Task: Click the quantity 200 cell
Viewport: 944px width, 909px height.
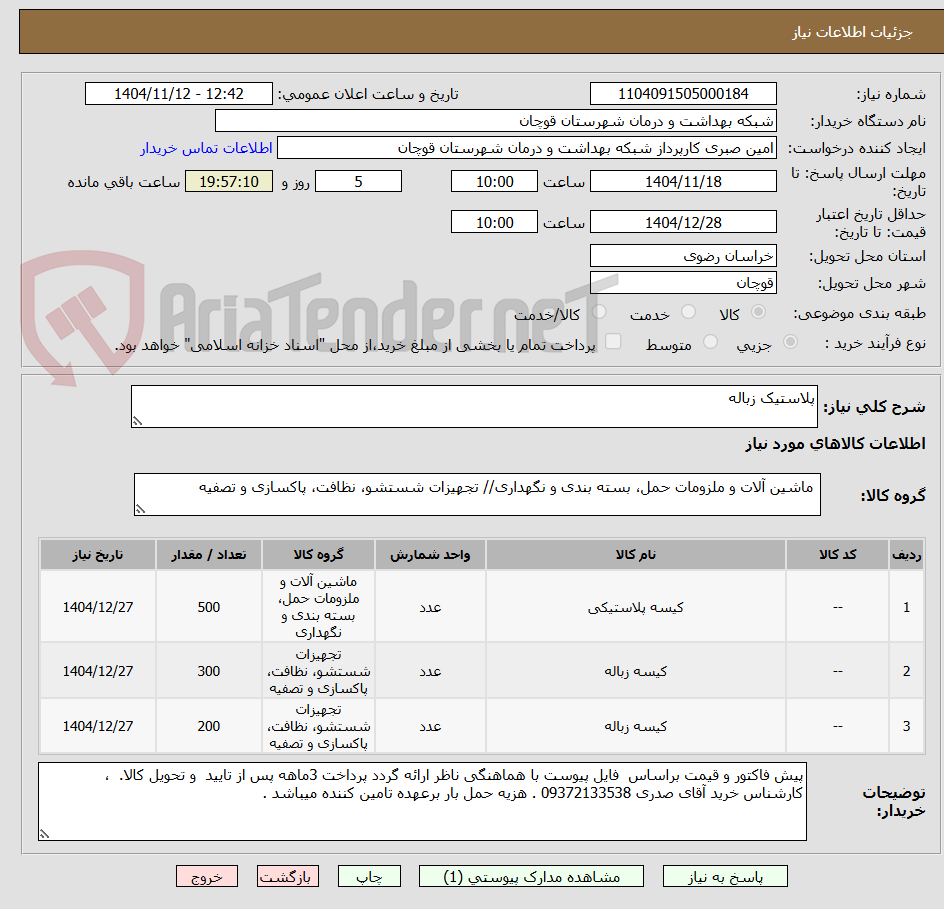Action: (209, 727)
